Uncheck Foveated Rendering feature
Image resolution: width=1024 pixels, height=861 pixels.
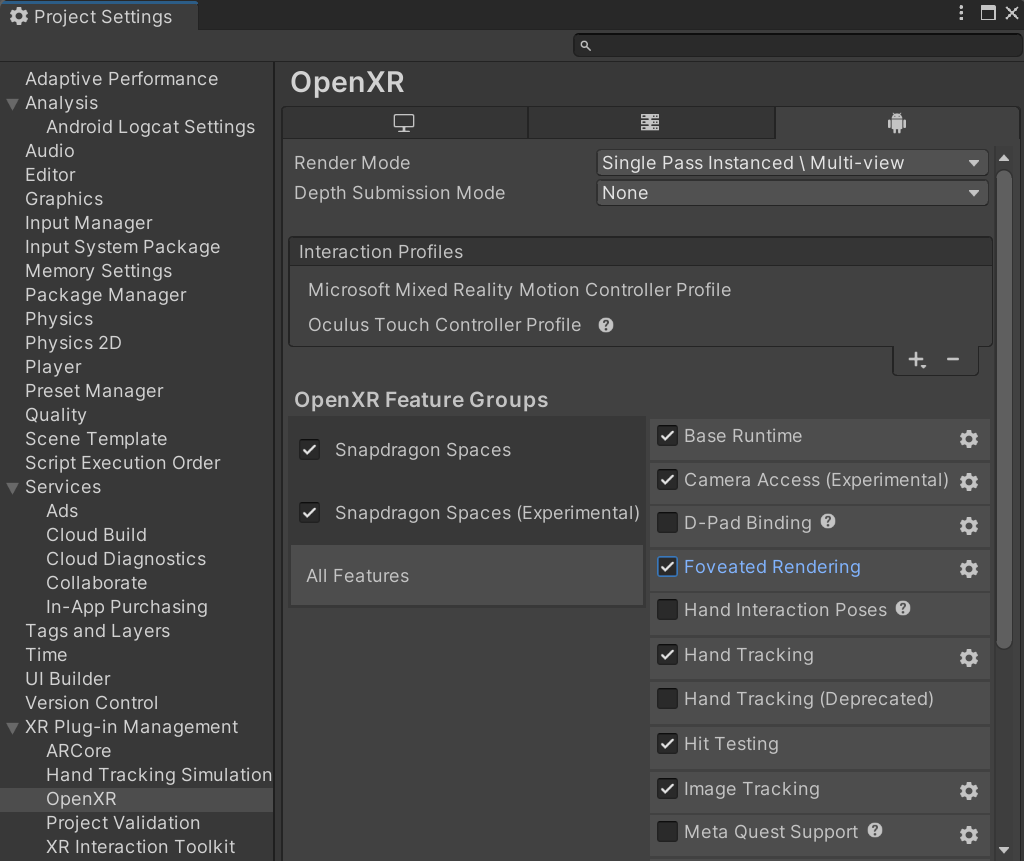[667, 566]
